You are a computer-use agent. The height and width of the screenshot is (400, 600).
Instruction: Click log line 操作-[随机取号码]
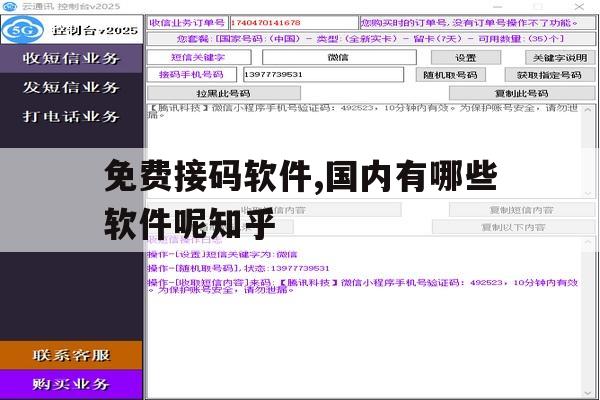click(238, 268)
